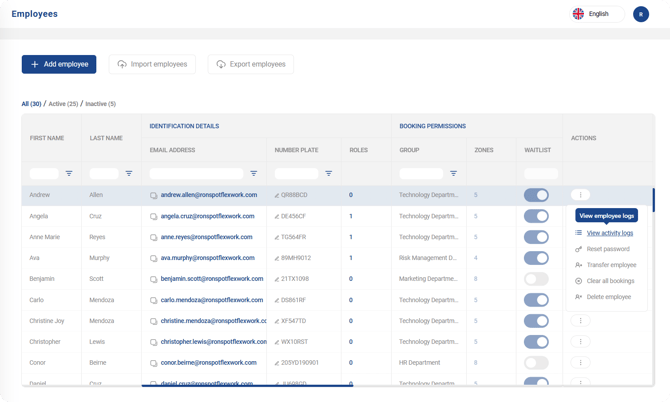Edit number plate WX10RST pencil icon

point(277,342)
